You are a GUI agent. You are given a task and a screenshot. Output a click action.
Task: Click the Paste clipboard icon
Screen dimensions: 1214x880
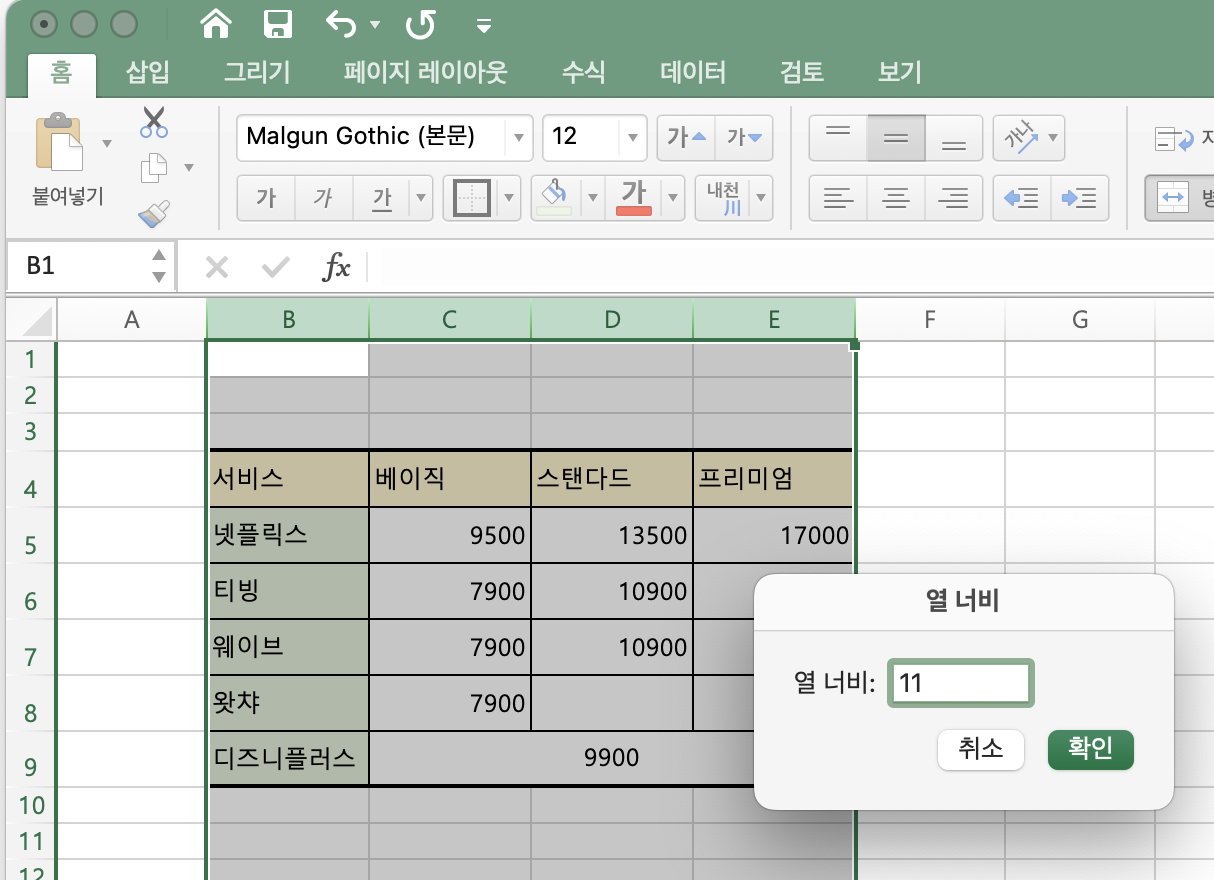coord(61,142)
